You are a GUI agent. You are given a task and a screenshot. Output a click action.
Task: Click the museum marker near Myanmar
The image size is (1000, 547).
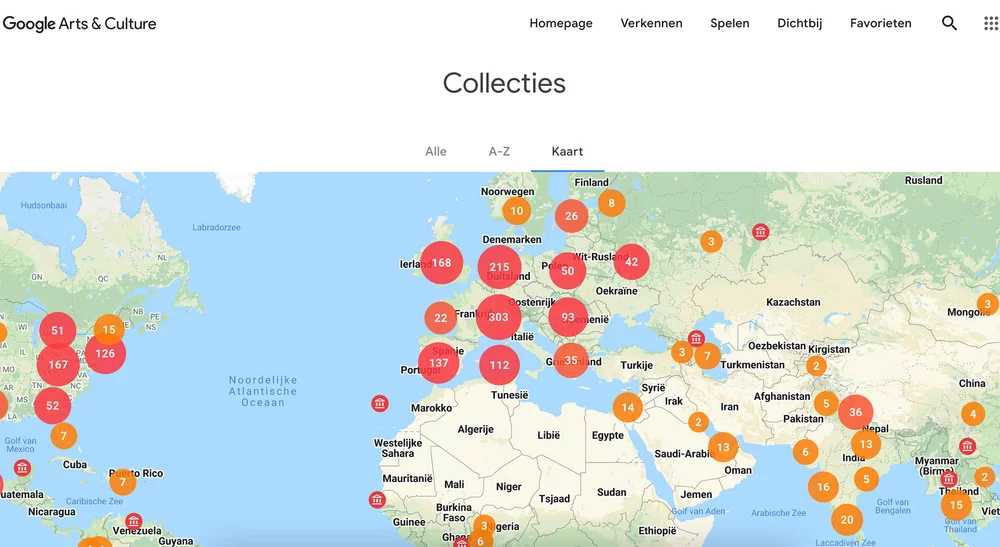point(967,446)
